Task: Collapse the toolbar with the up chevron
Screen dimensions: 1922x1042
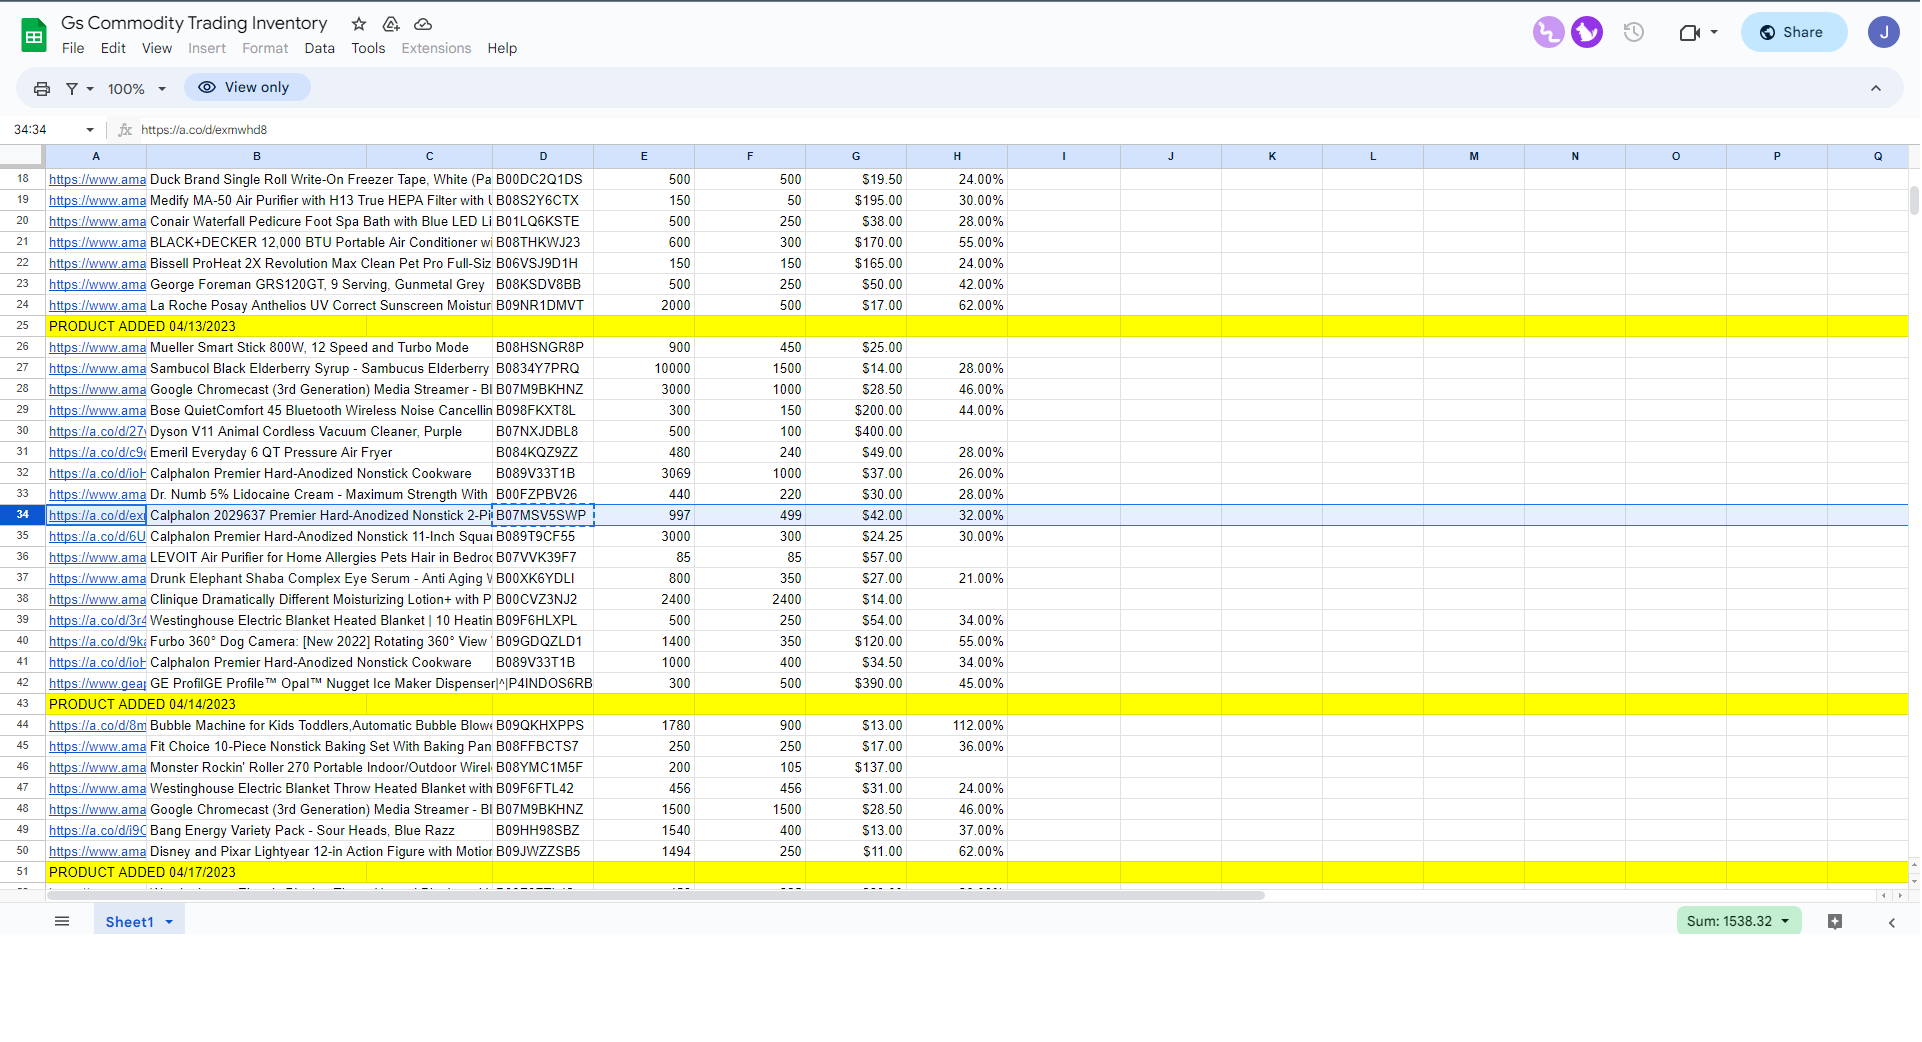Action: [1876, 89]
